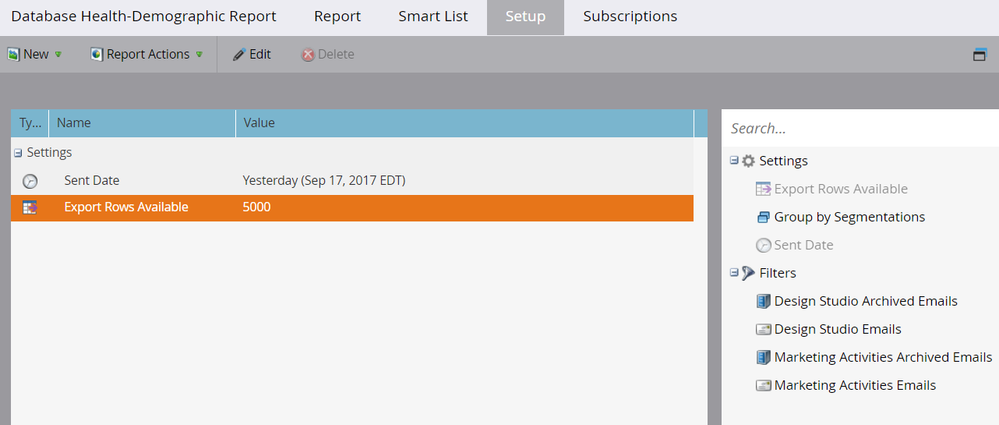999x425 pixels.
Task: Select the Export Rows Available row name
Action: coord(126,207)
